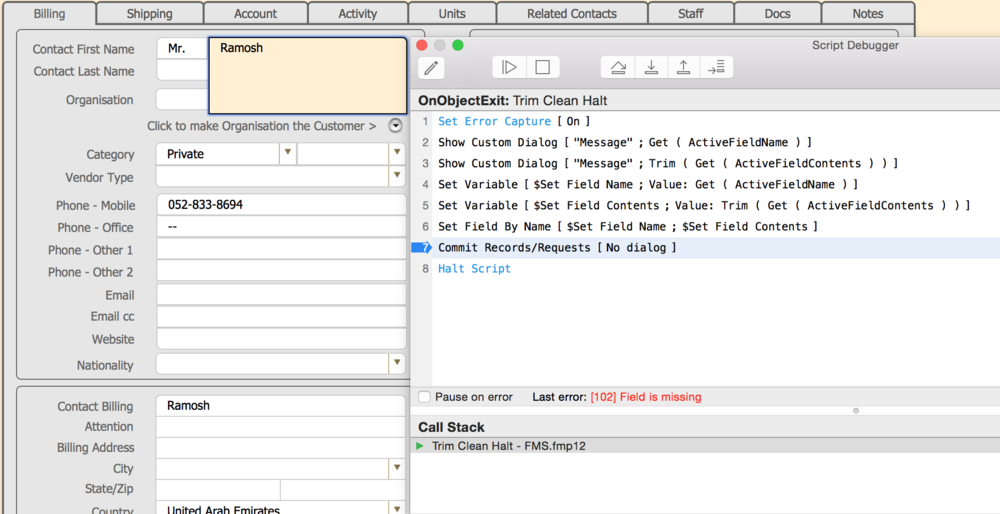Open the Nationality dropdown list
Screen dimensions: 1000x514
pos(396,365)
